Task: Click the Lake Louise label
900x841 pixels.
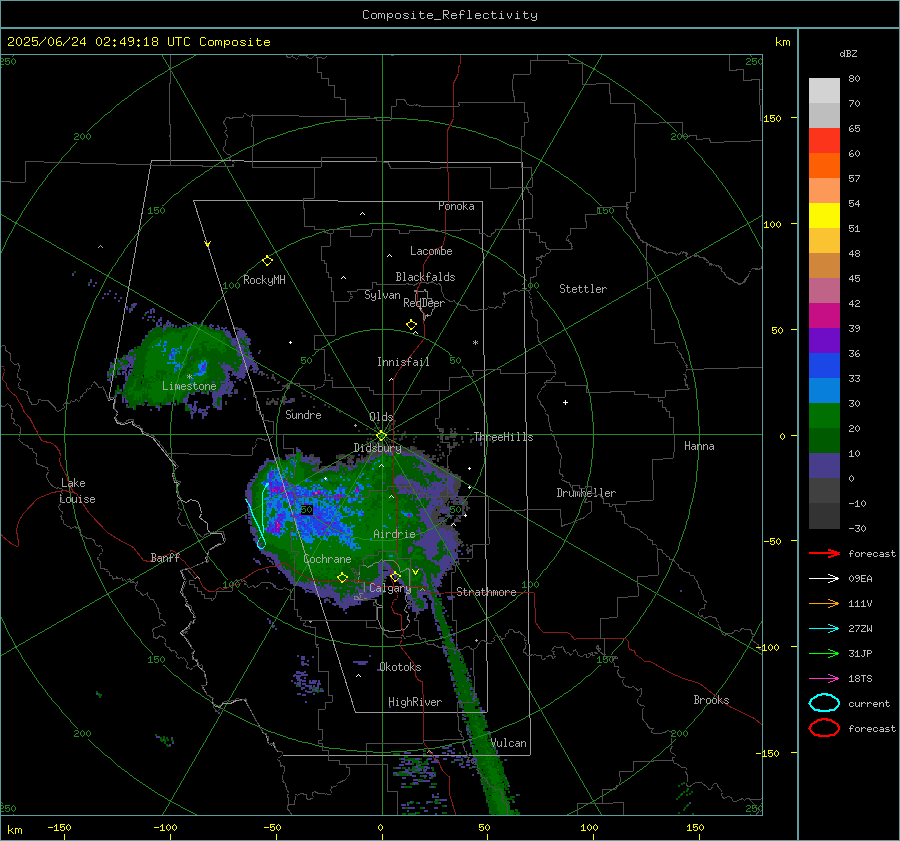Action: click(x=78, y=491)
